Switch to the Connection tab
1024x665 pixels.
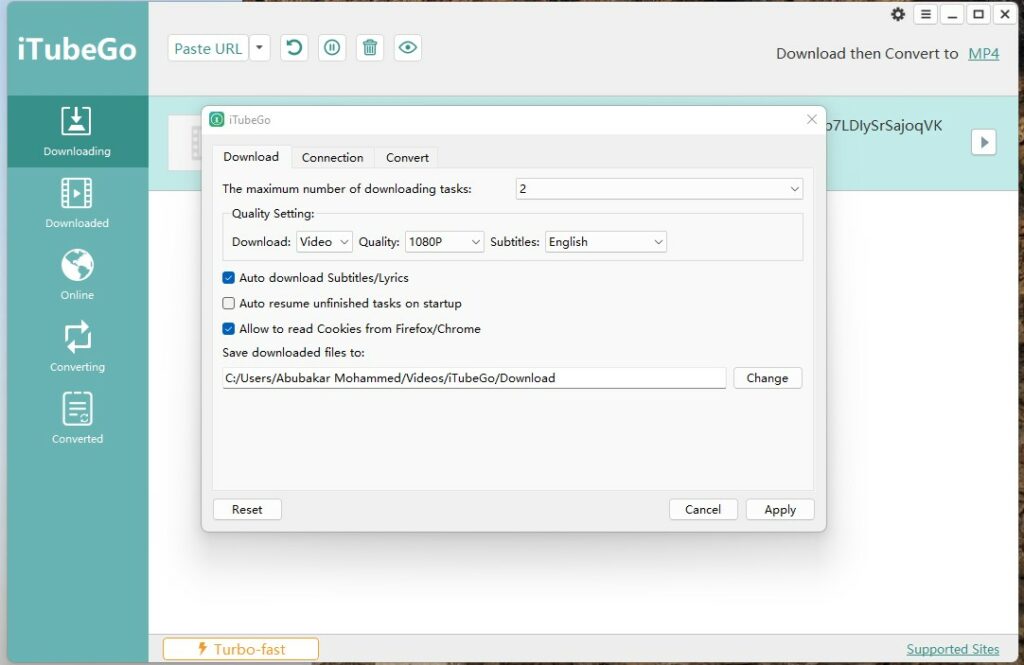332,157
